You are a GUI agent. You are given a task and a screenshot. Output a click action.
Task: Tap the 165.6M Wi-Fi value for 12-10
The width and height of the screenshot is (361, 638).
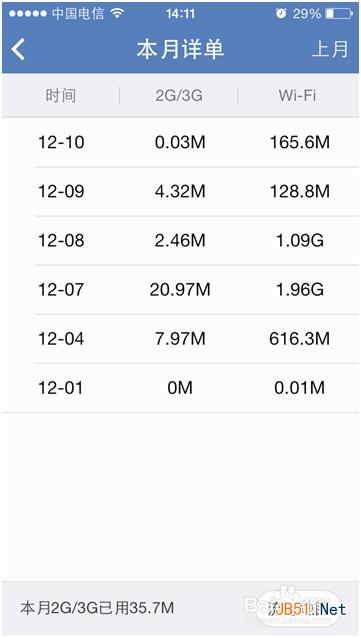(x=300, y=142)
